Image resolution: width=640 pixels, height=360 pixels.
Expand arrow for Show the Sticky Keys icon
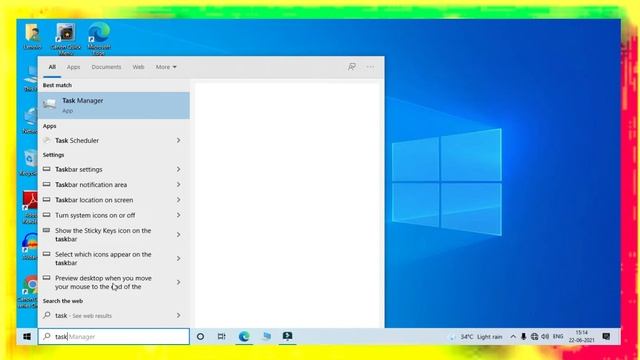(178, 235)
